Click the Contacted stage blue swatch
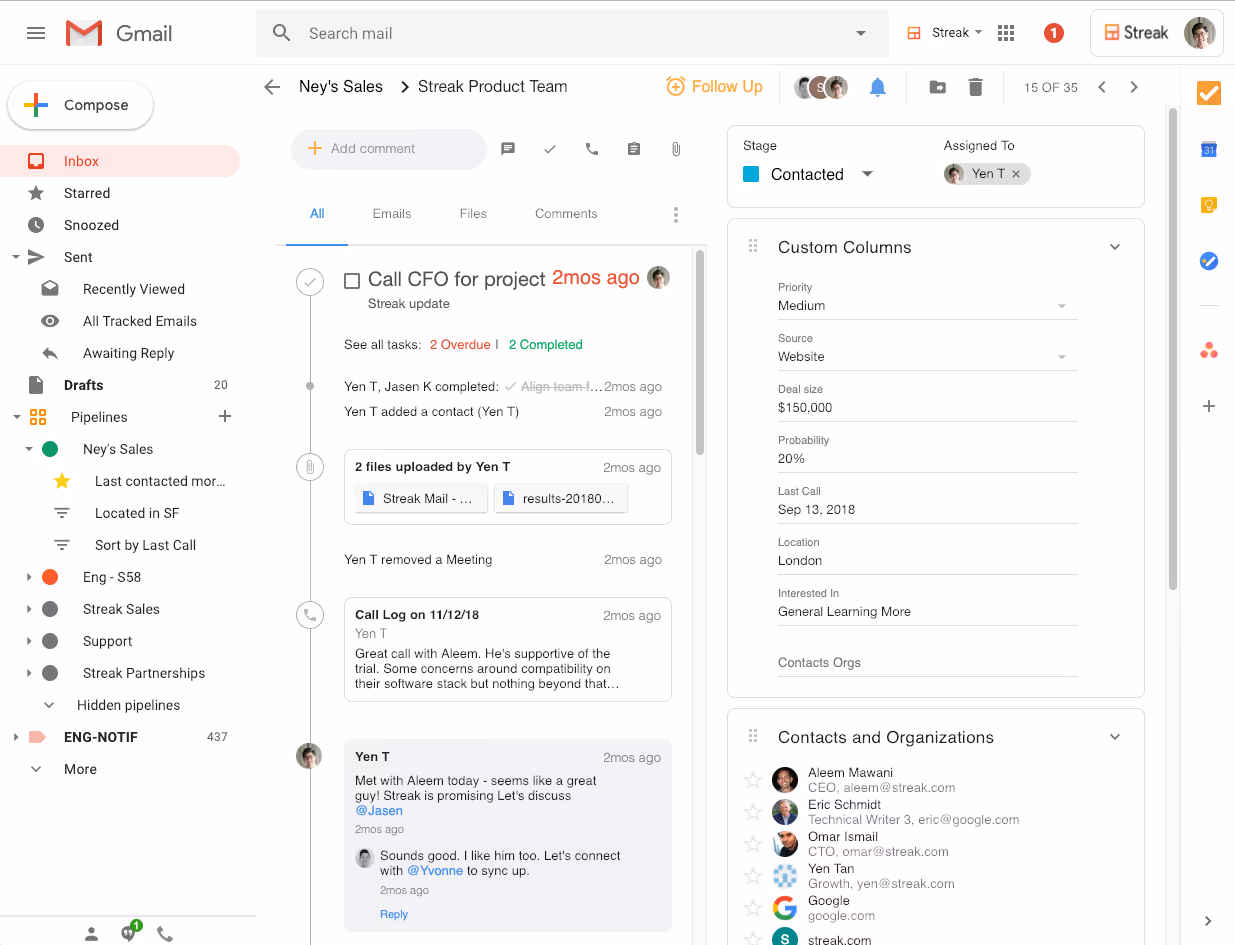 (x=752, y=174)
